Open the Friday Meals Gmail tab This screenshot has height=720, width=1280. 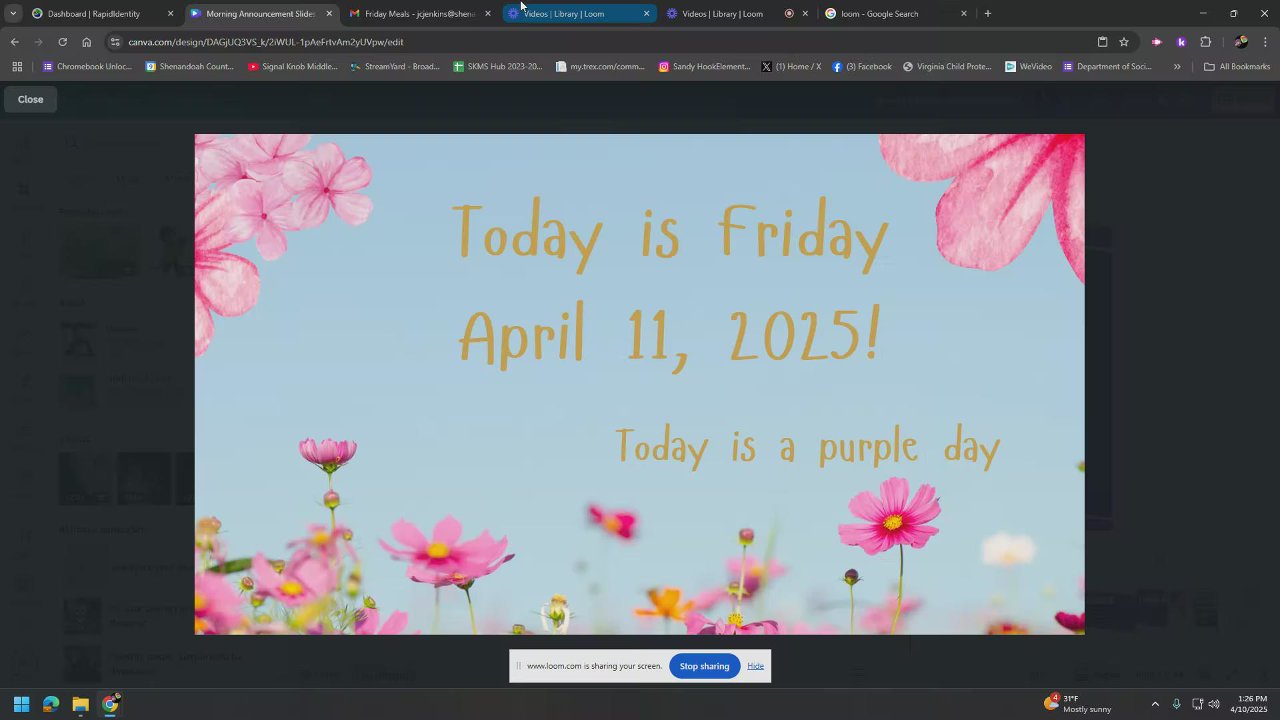point(419,14)
